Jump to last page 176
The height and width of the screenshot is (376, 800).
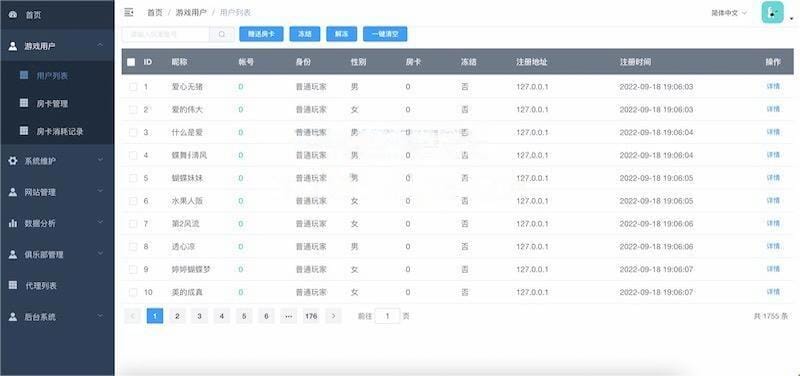pos(311,316)
